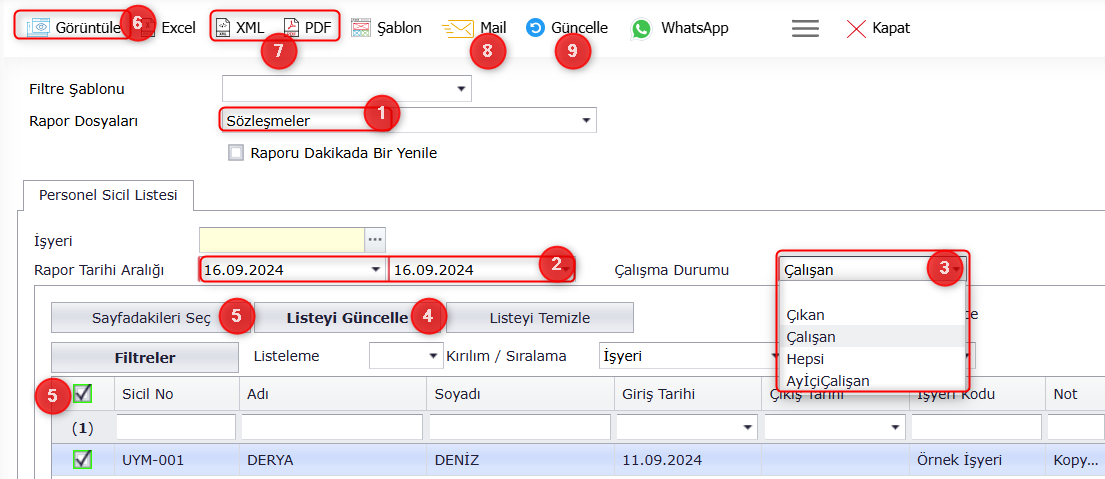Click the Not column header
The height and width of the screenshot is (479, 1105).
click(1075, 394)
